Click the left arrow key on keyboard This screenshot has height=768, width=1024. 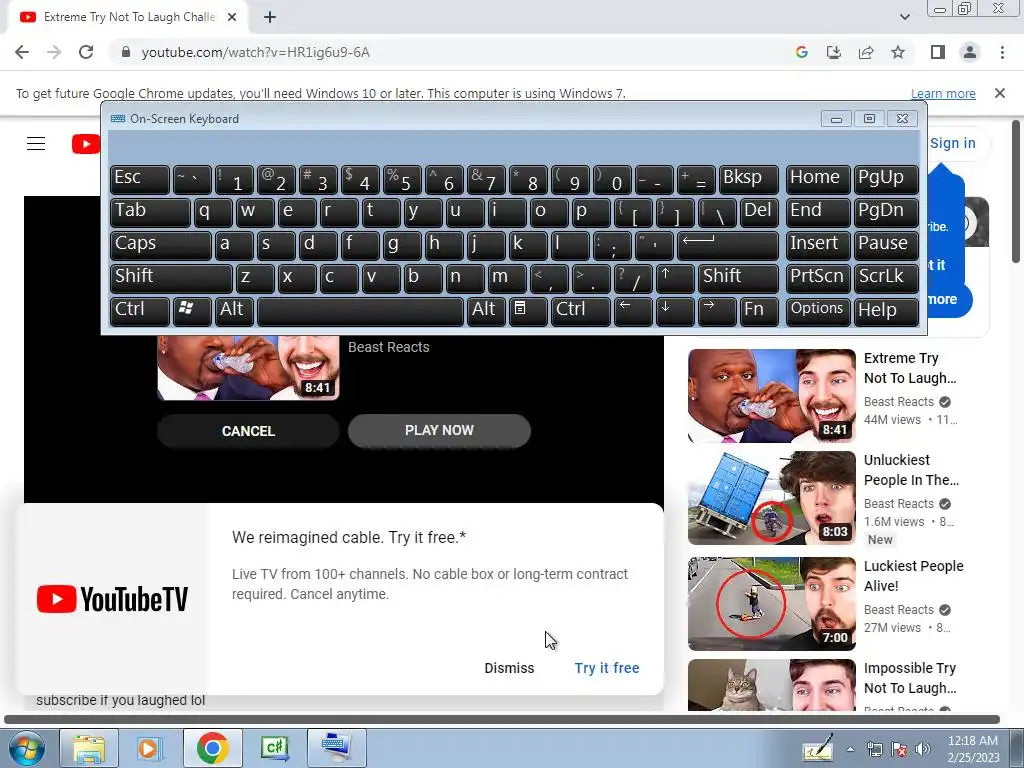point(633,311)
